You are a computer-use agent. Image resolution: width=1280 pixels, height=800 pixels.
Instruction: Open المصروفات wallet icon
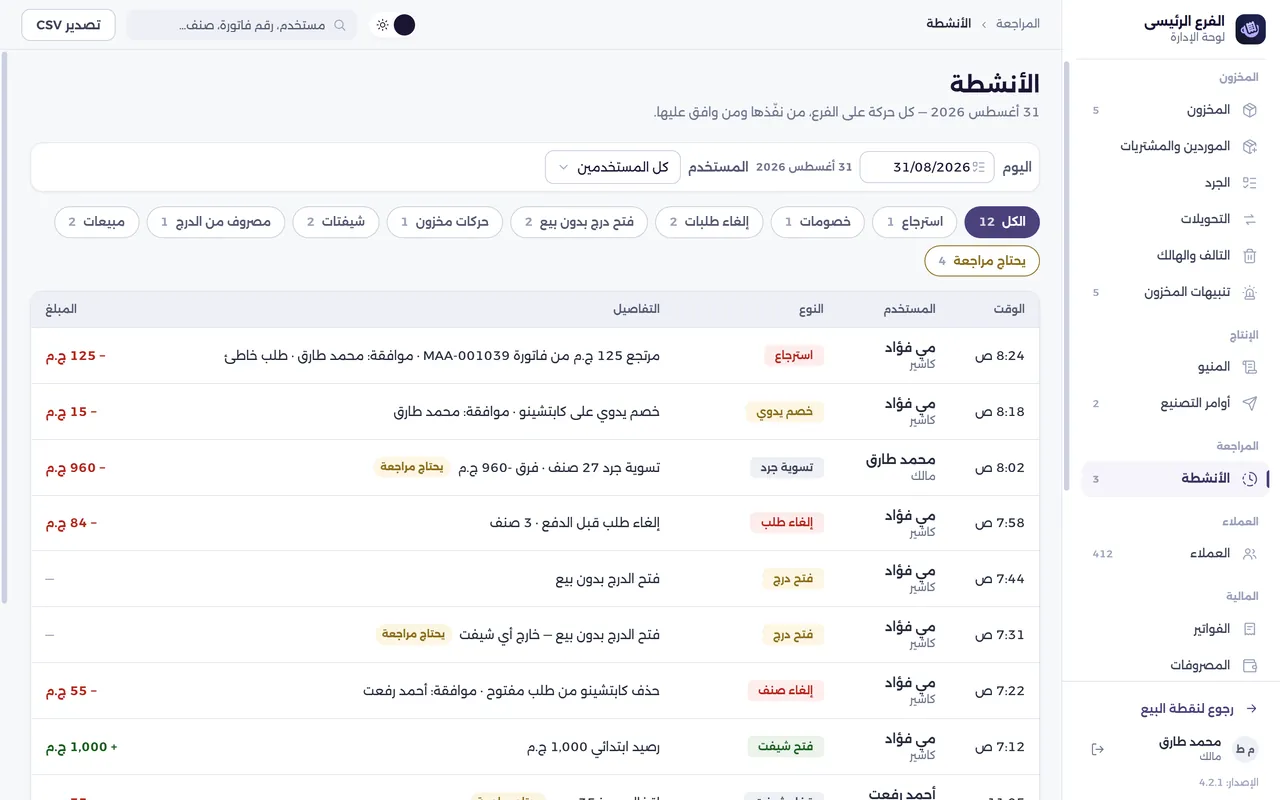click(1249, 665)
